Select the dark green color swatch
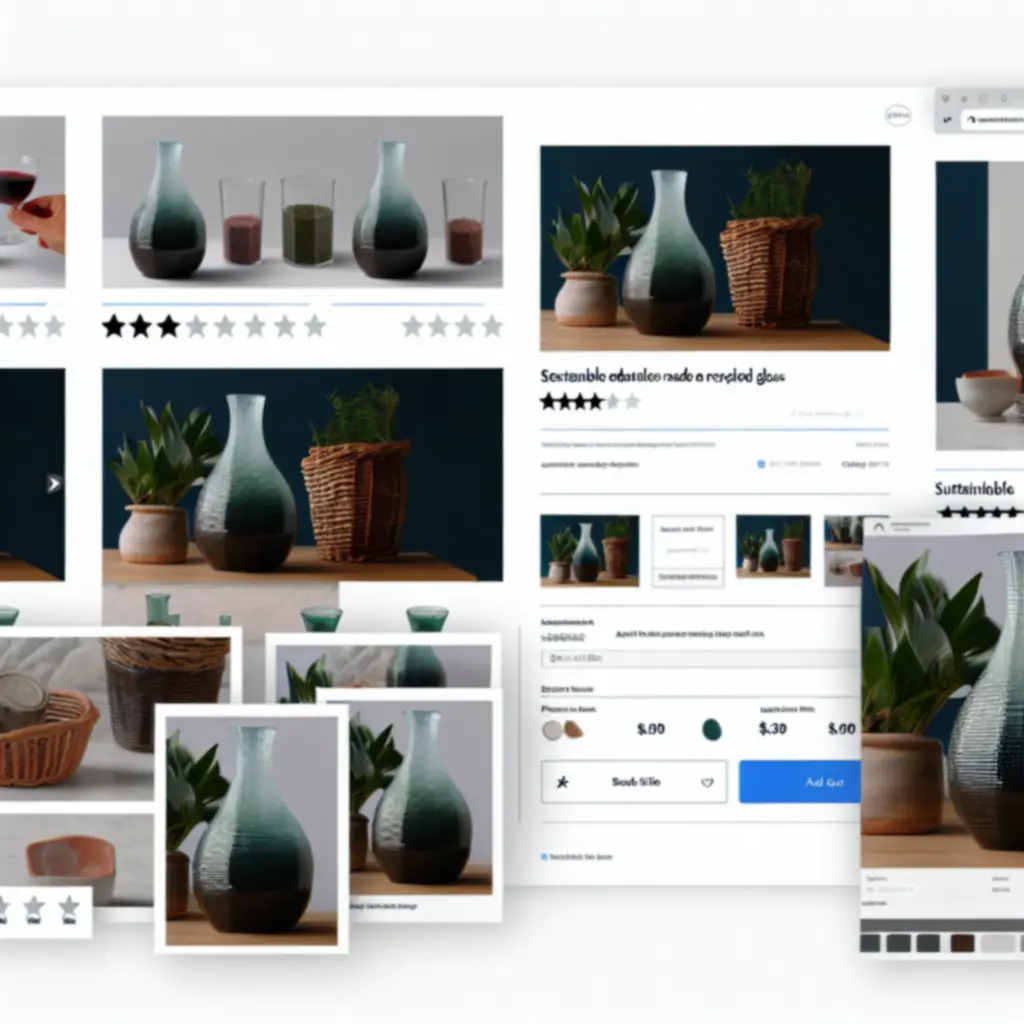 (712, 729)
